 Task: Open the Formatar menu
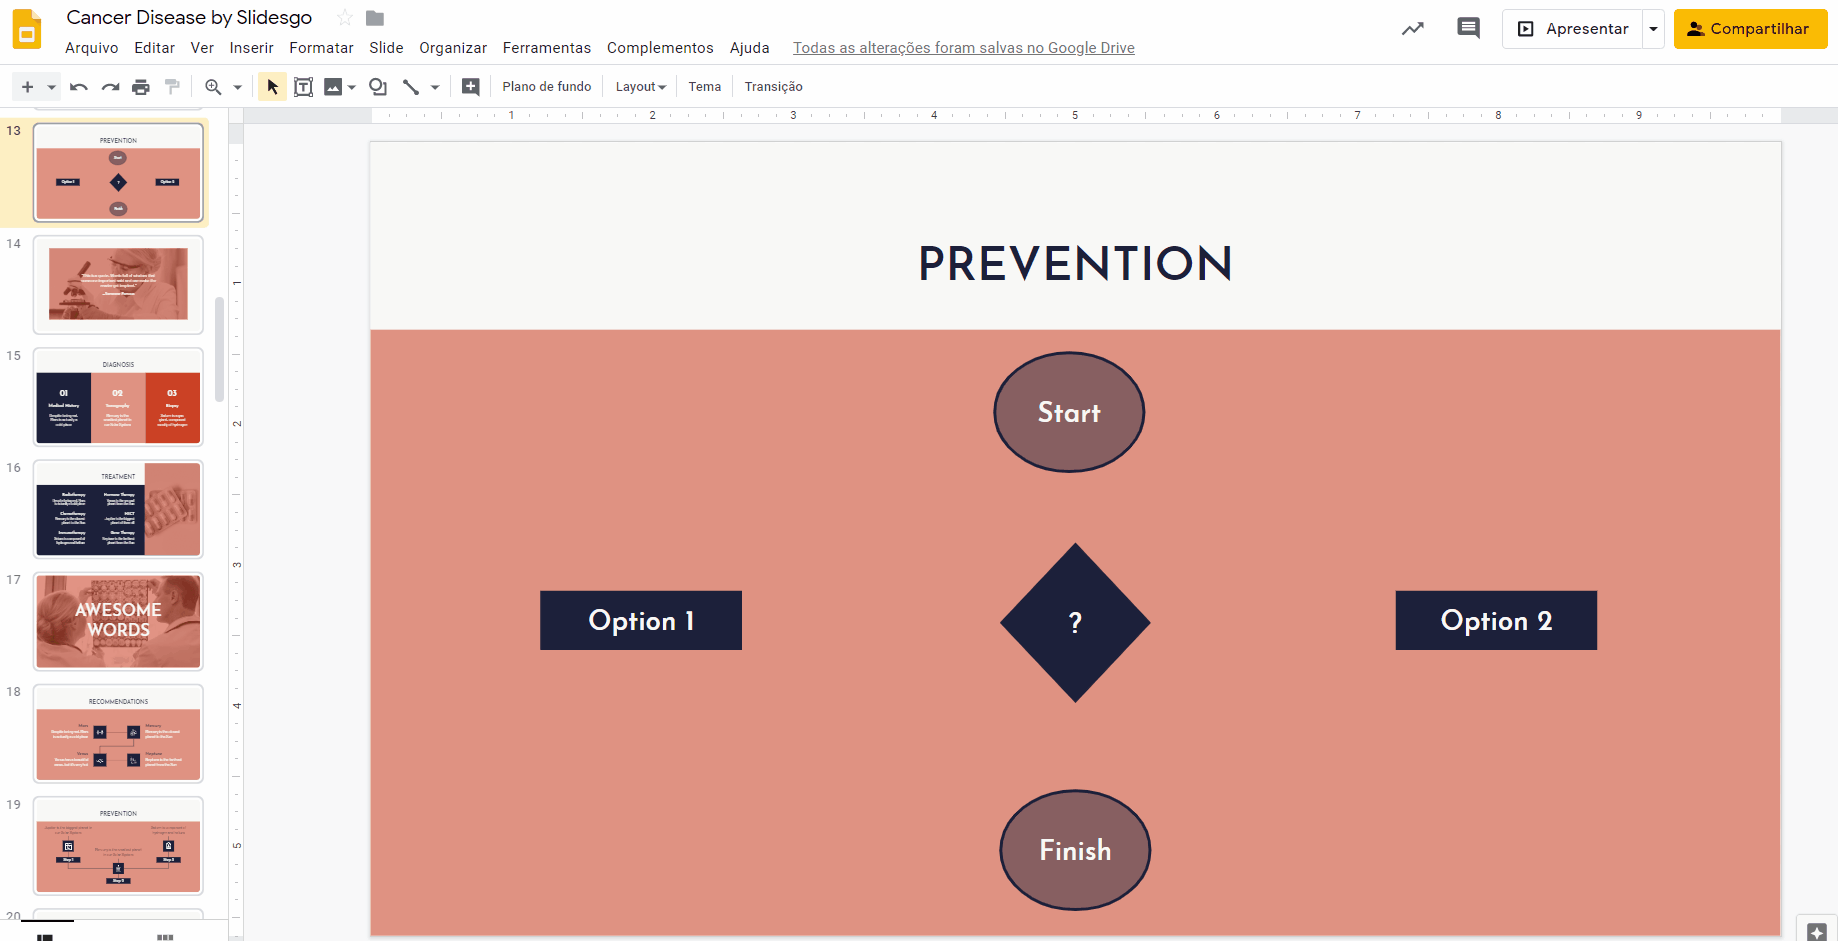pos(321,48)
